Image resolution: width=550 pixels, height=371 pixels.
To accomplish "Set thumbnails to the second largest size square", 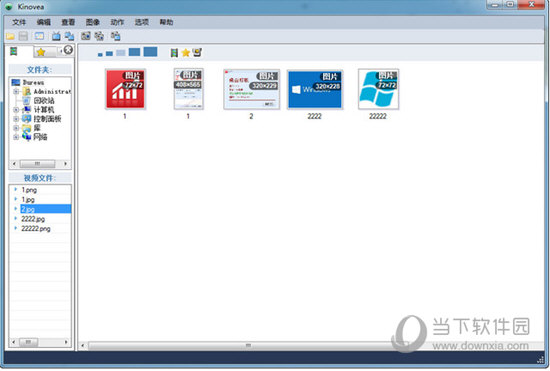I will 134,52.
